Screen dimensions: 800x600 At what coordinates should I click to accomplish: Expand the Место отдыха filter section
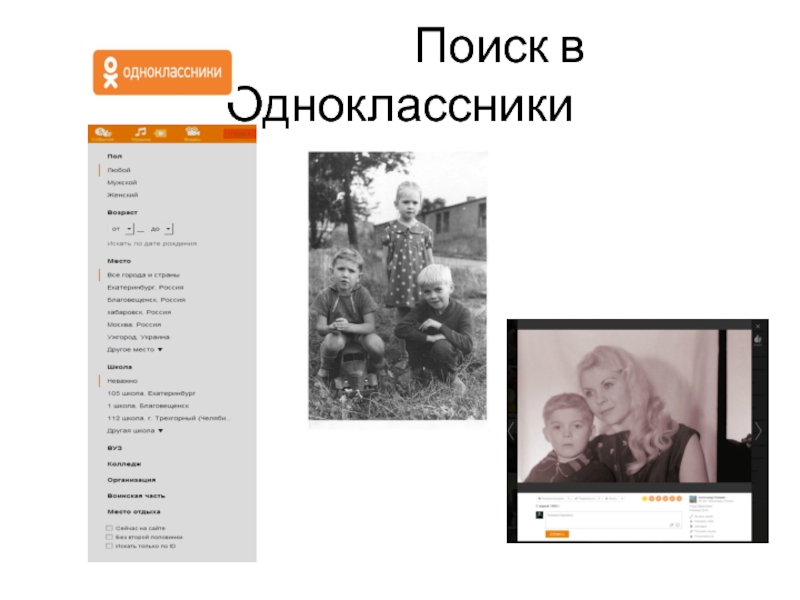(134, 512)
